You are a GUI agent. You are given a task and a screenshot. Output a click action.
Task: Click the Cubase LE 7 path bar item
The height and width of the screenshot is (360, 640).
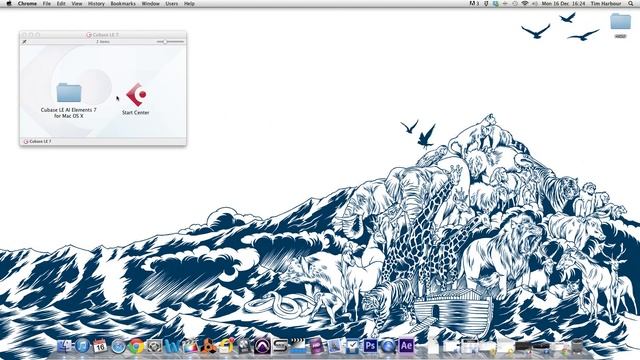tap(38, 141)
